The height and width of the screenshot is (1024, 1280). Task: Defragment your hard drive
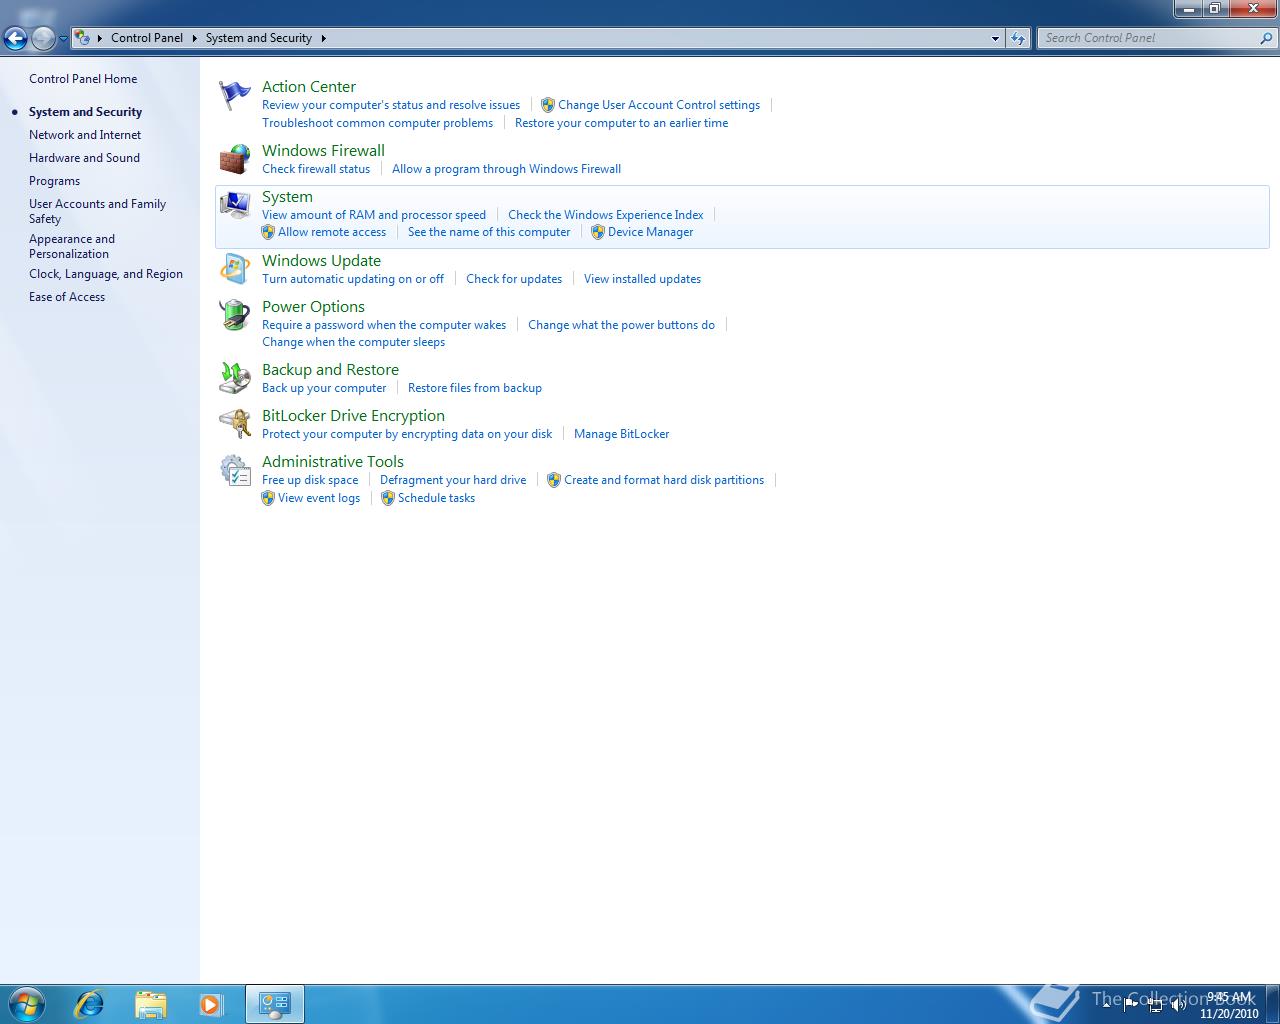point(453,480)
